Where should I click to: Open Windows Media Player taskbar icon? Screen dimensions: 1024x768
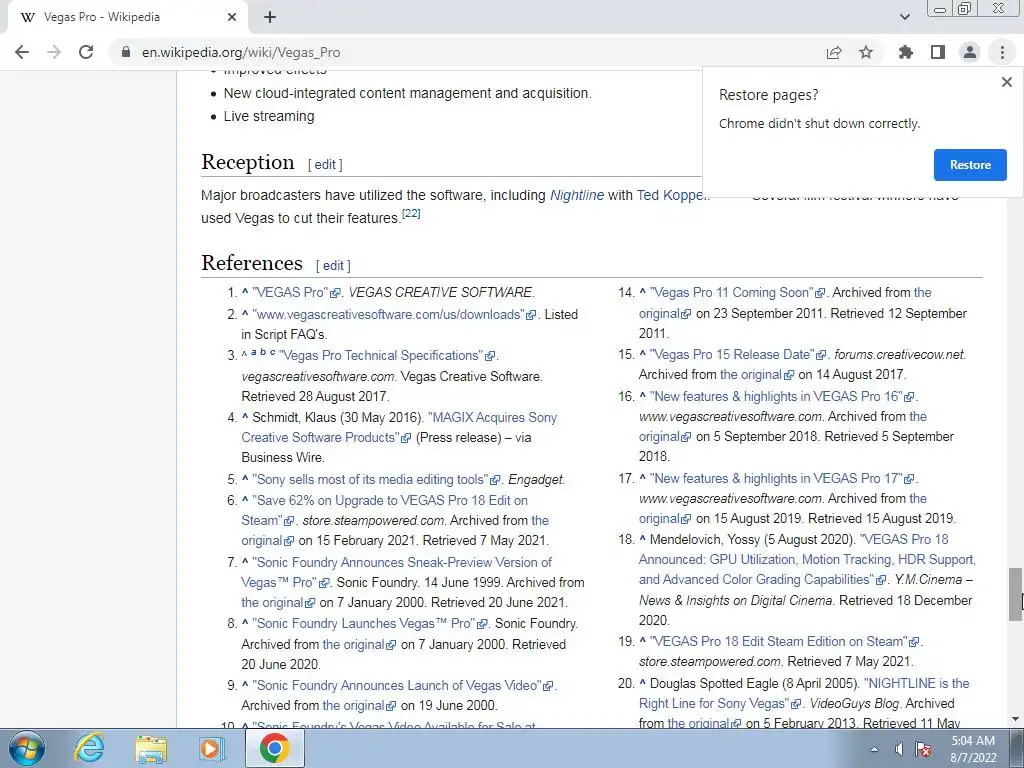point(212,748)
